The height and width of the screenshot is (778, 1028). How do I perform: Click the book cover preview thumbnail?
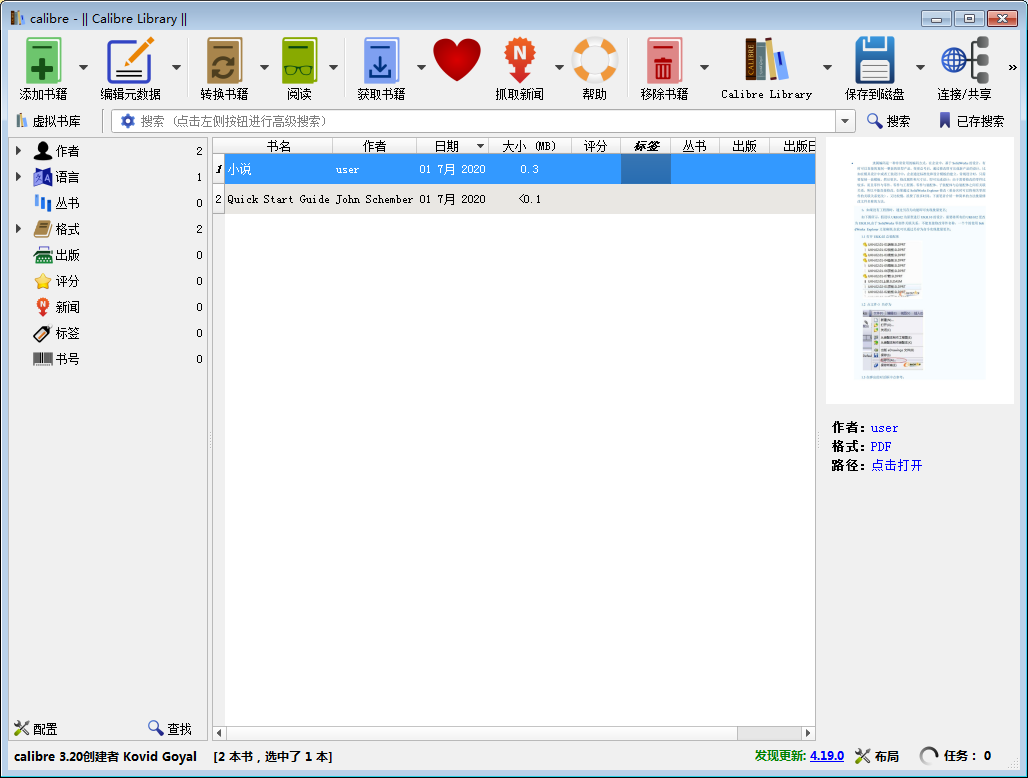point(920,270)
